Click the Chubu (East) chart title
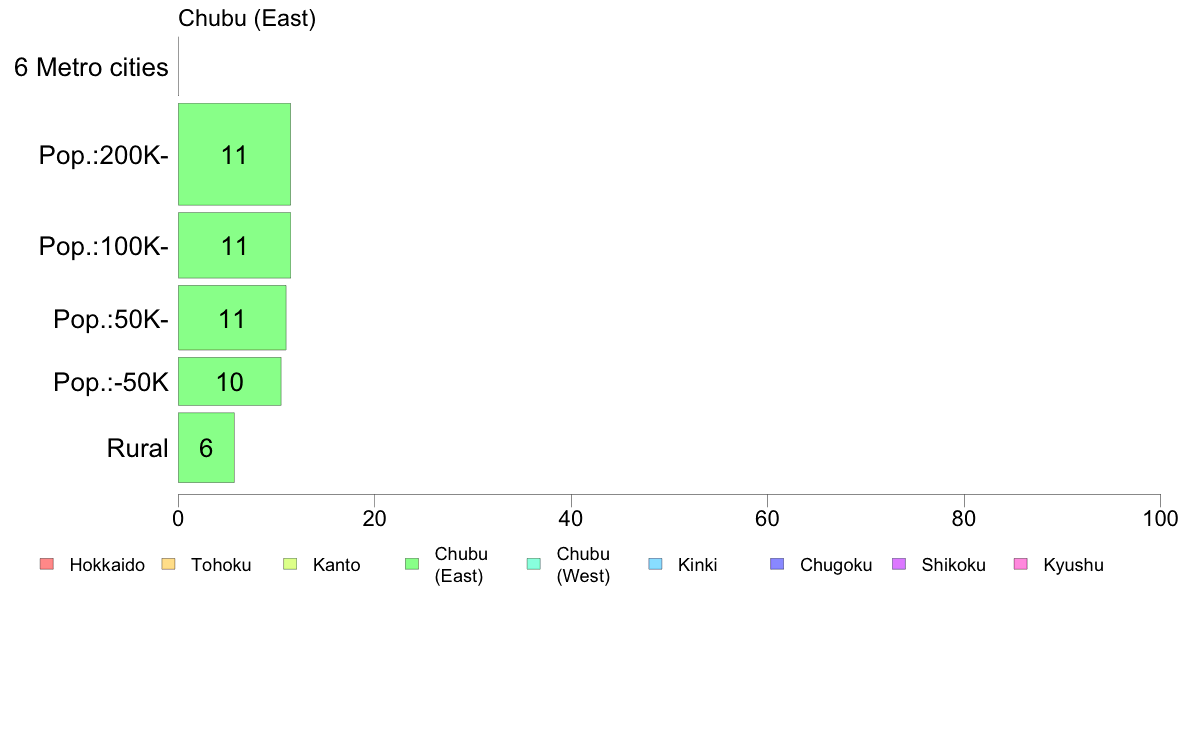 point(247,18)
